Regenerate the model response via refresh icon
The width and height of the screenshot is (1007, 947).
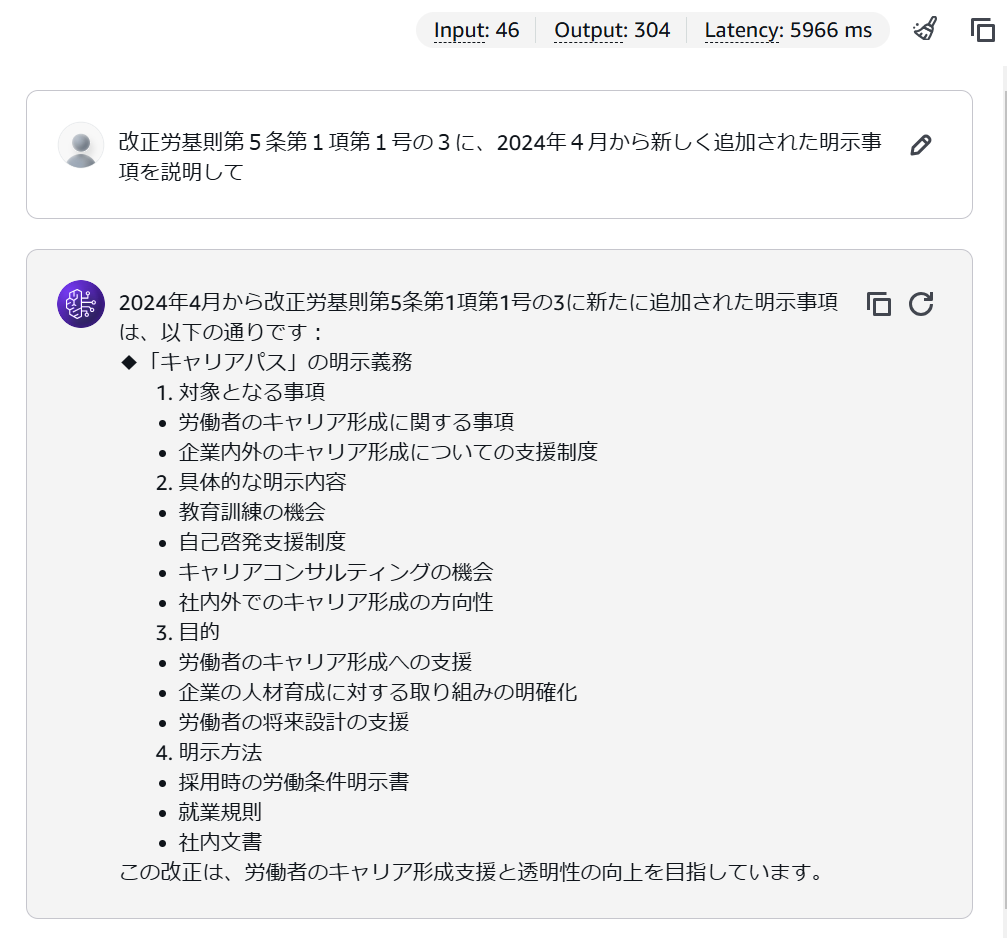click(919, 303)
